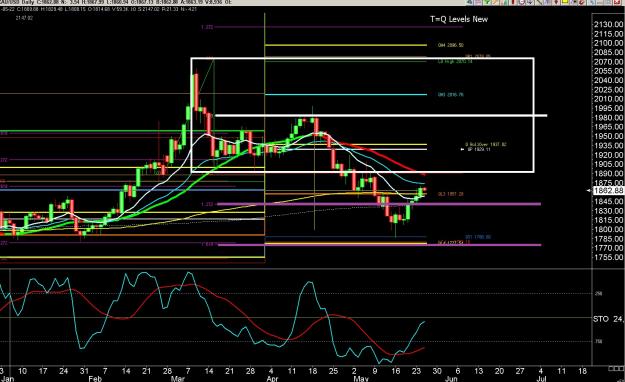Select the 1950.00 price scale value

[608, 136]
